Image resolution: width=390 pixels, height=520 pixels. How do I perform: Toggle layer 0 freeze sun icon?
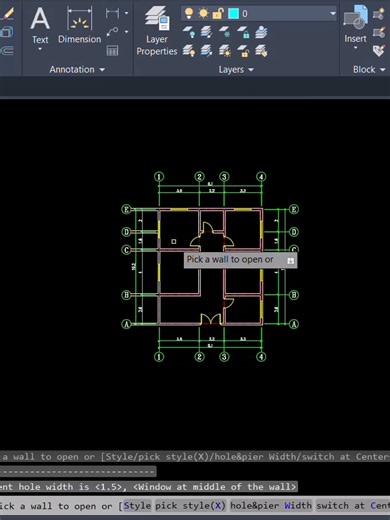click(203, 13)
